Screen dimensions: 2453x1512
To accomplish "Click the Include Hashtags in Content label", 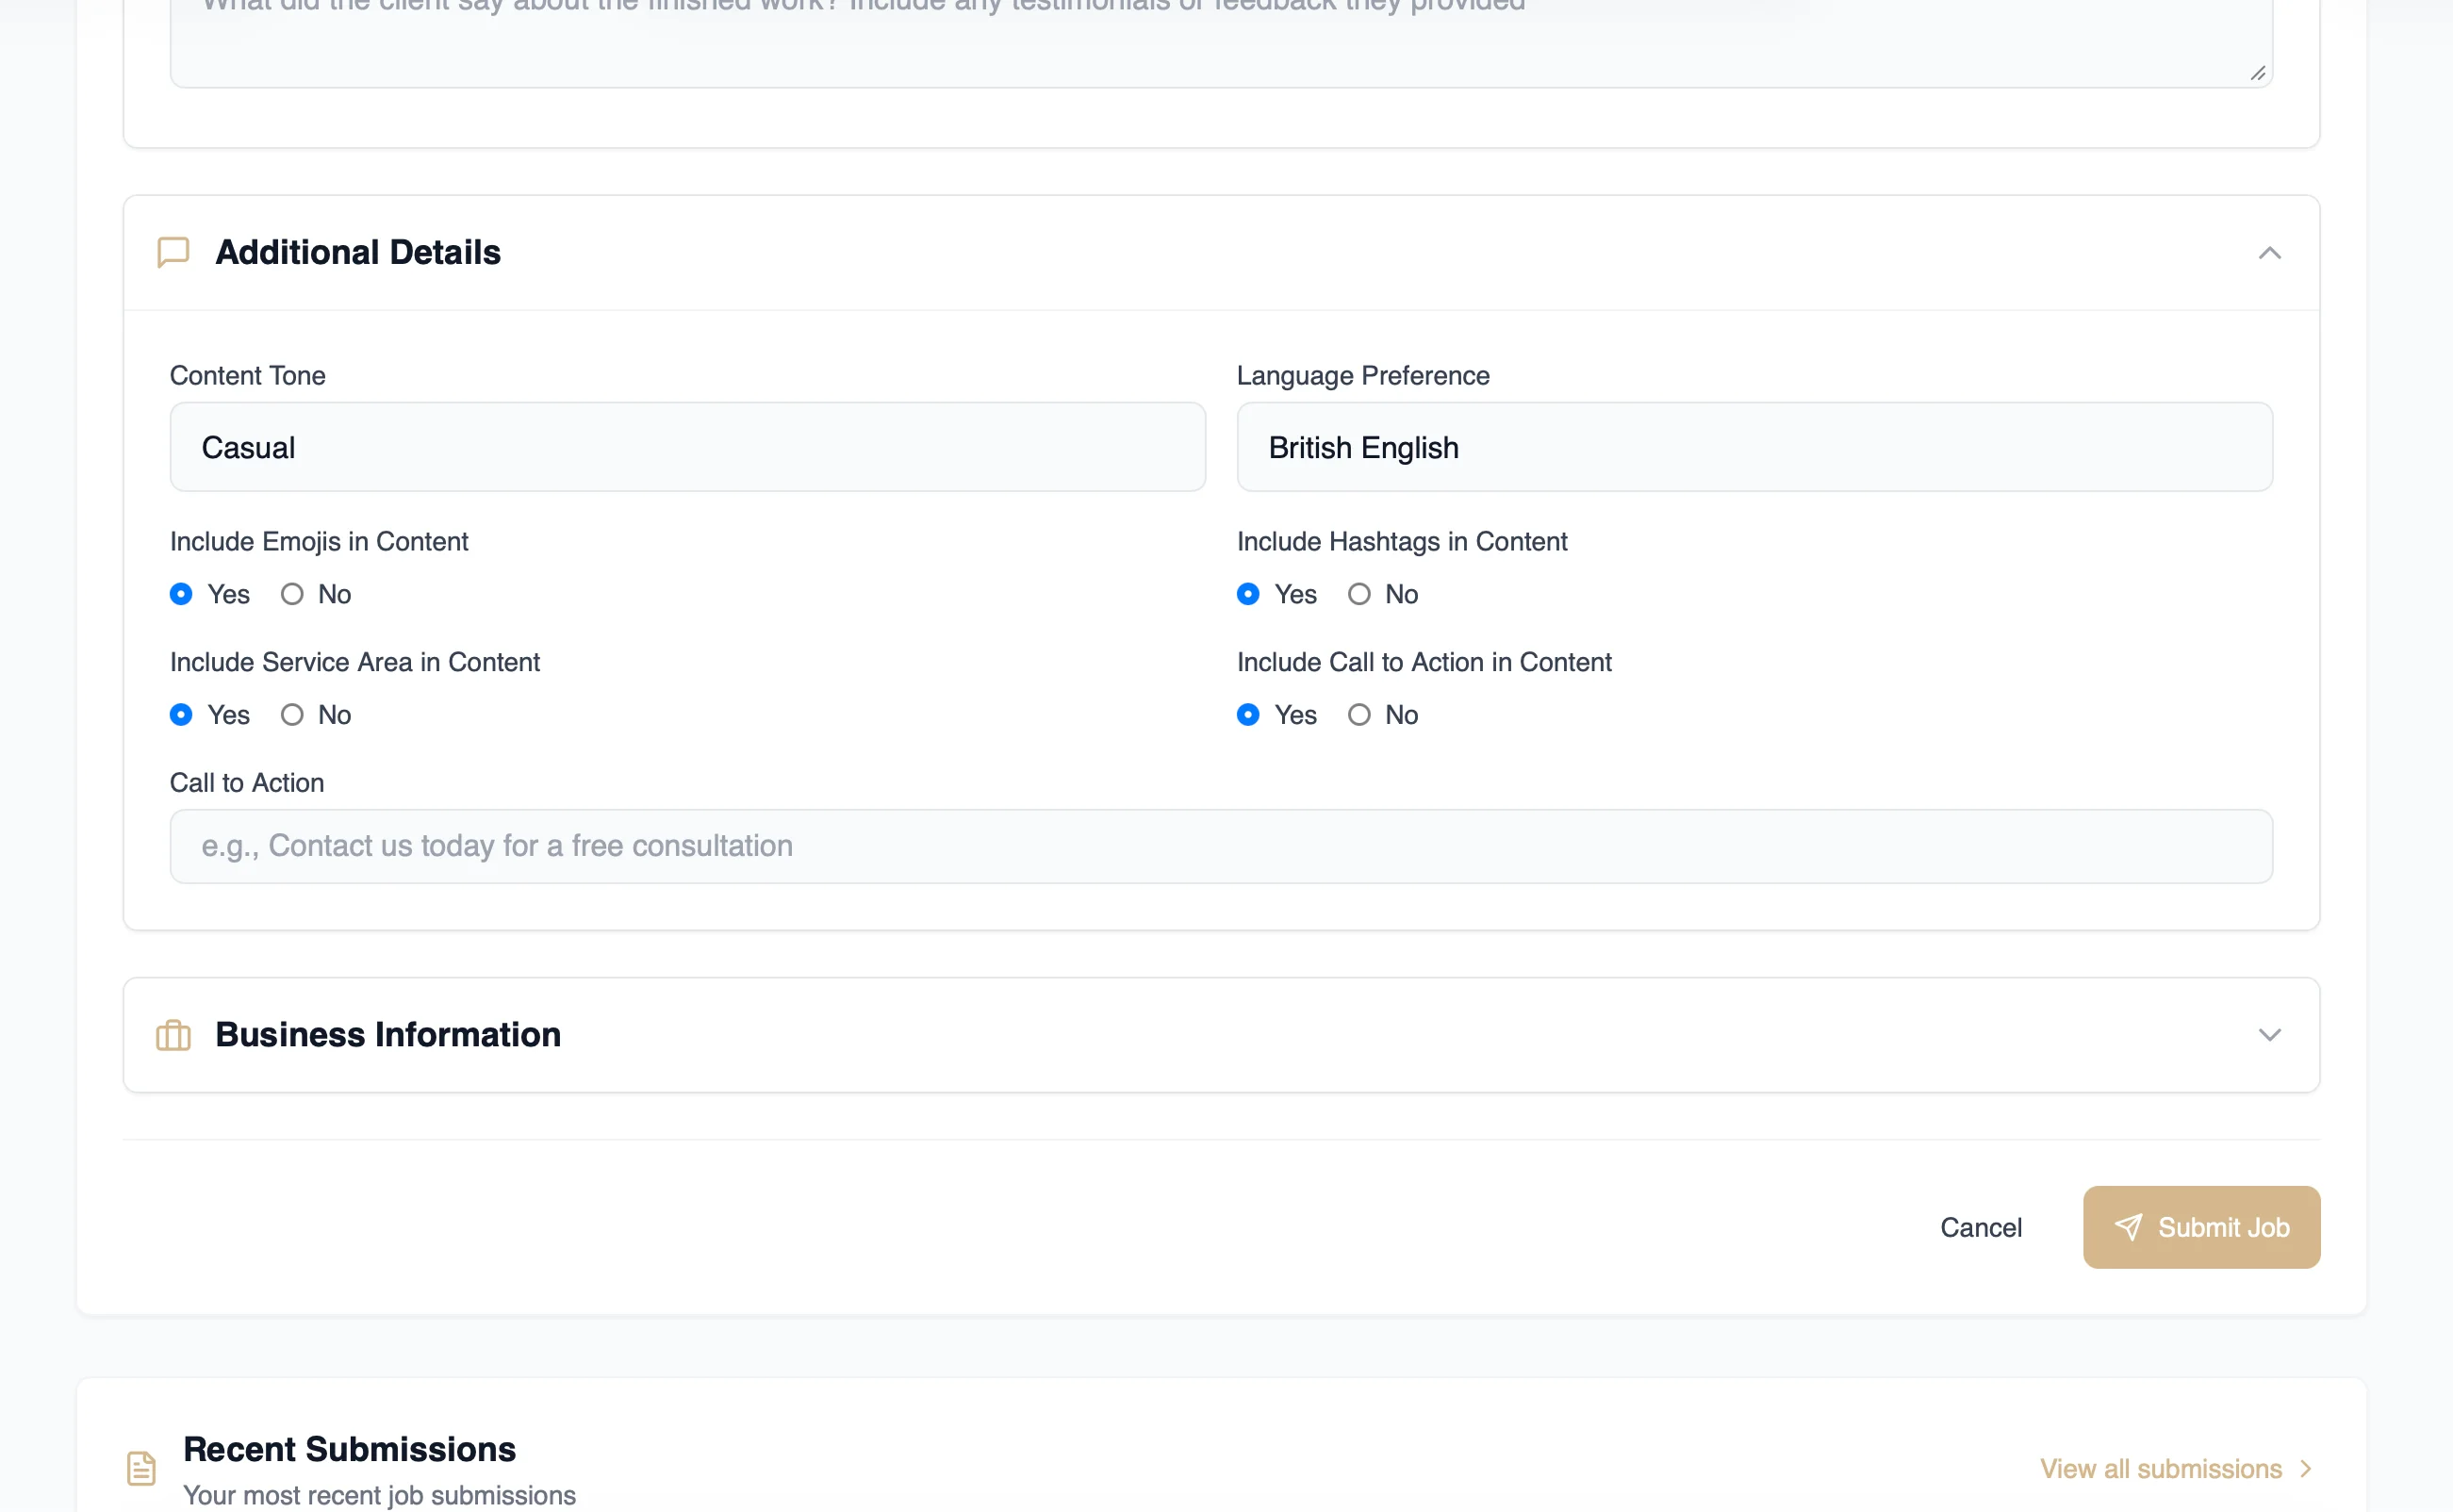I will 1402,541.
